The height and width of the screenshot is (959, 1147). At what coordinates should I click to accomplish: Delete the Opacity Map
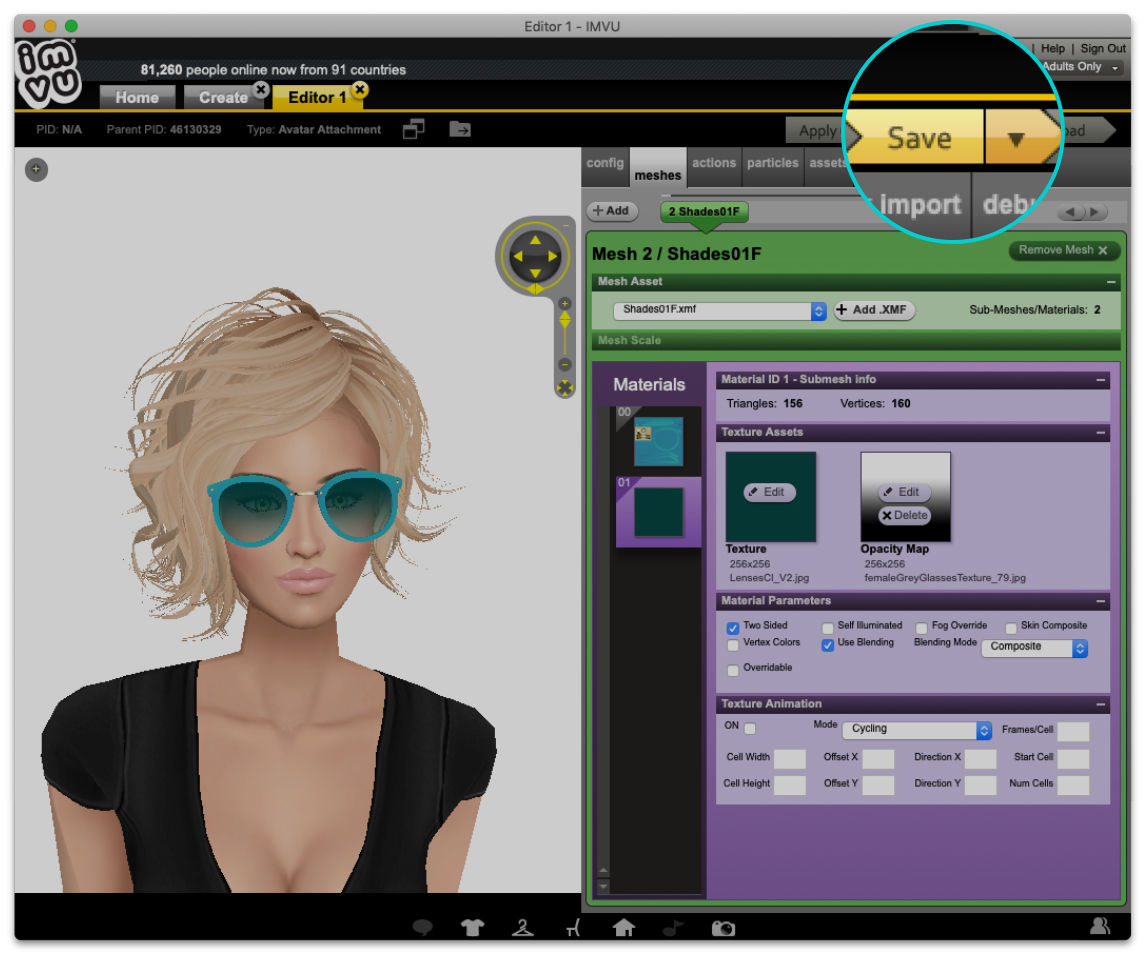pos(905,516)
